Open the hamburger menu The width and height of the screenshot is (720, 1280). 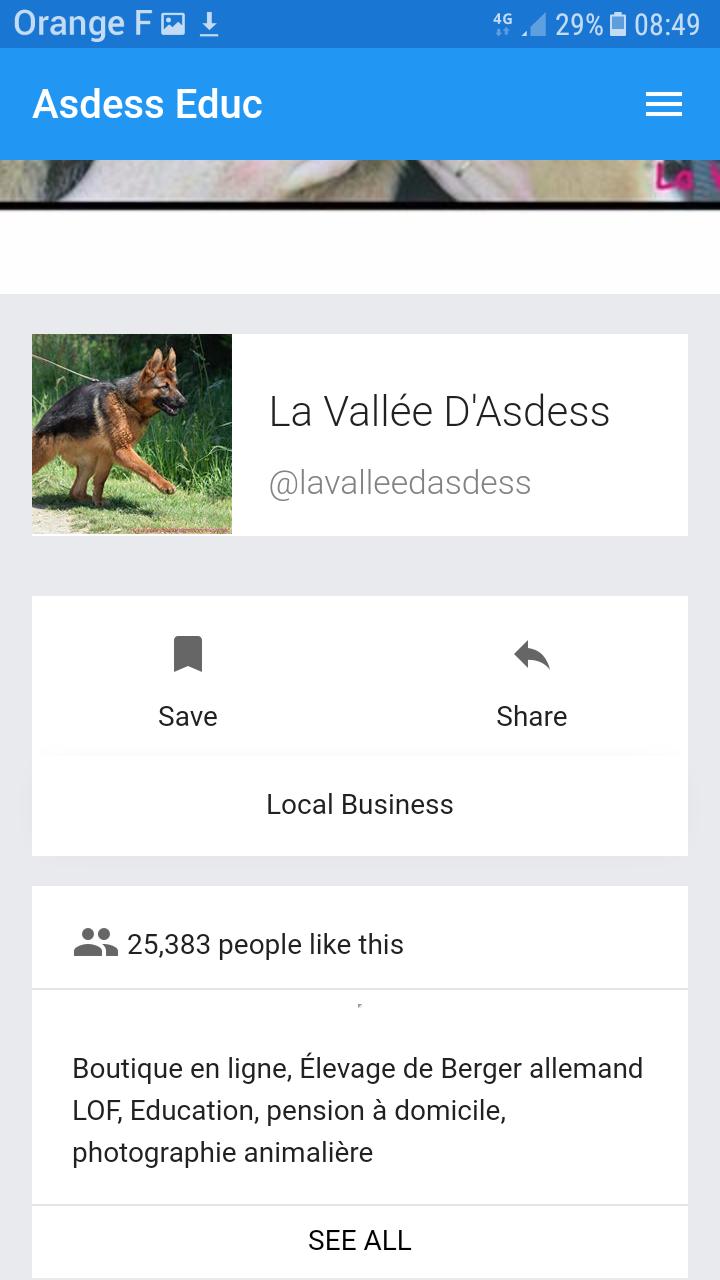click(x=664, y=104)
